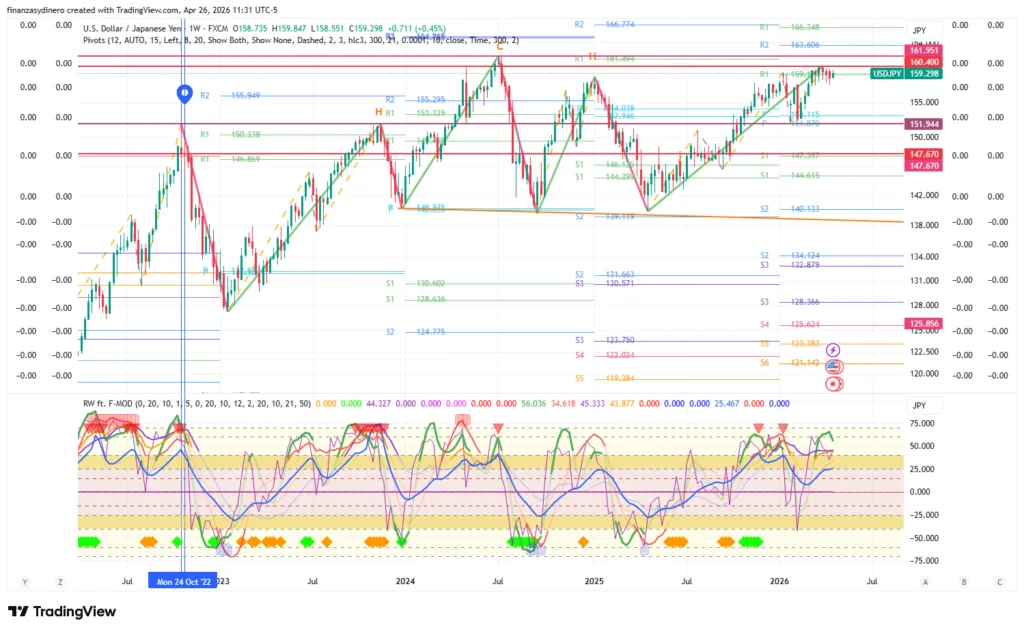
Task: Toggle the C scale button at bottom right
Action: (998, 580)
